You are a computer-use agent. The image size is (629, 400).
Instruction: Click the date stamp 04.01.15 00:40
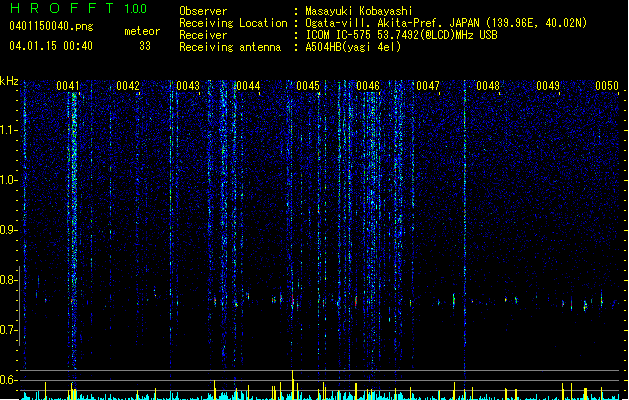(51, 46)
